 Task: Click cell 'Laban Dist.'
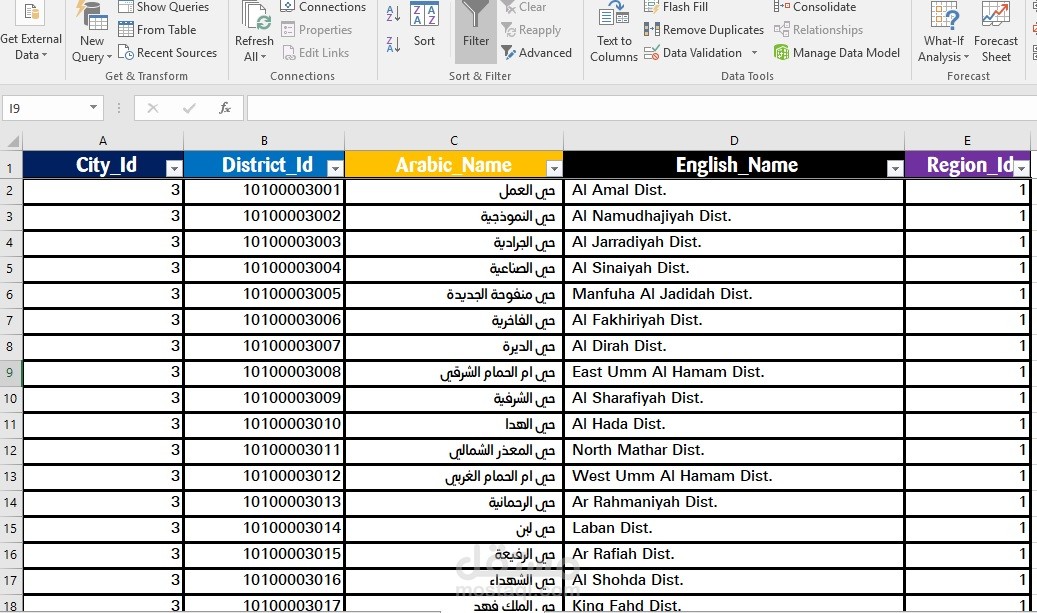click(734, 529)
